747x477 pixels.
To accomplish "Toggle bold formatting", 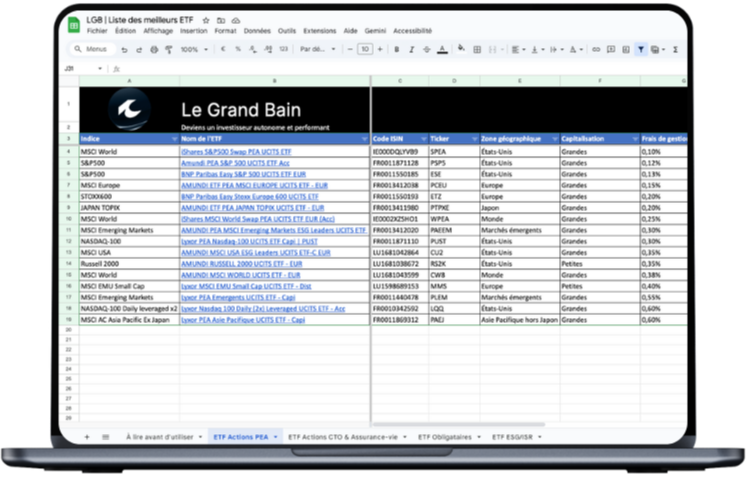I will [x=396, y=49].
